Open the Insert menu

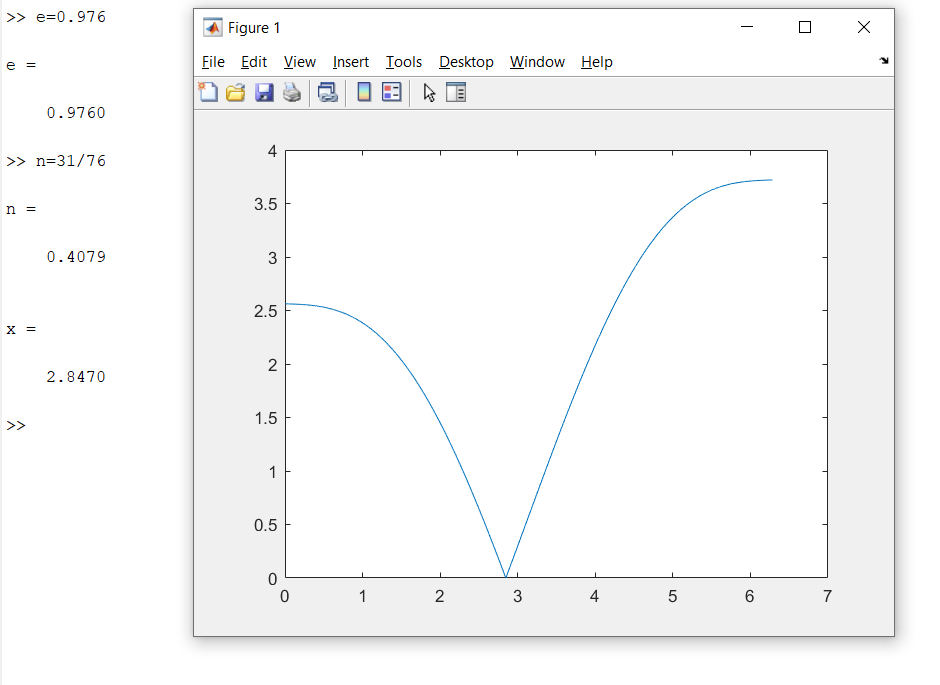click(x=351, y=61)
